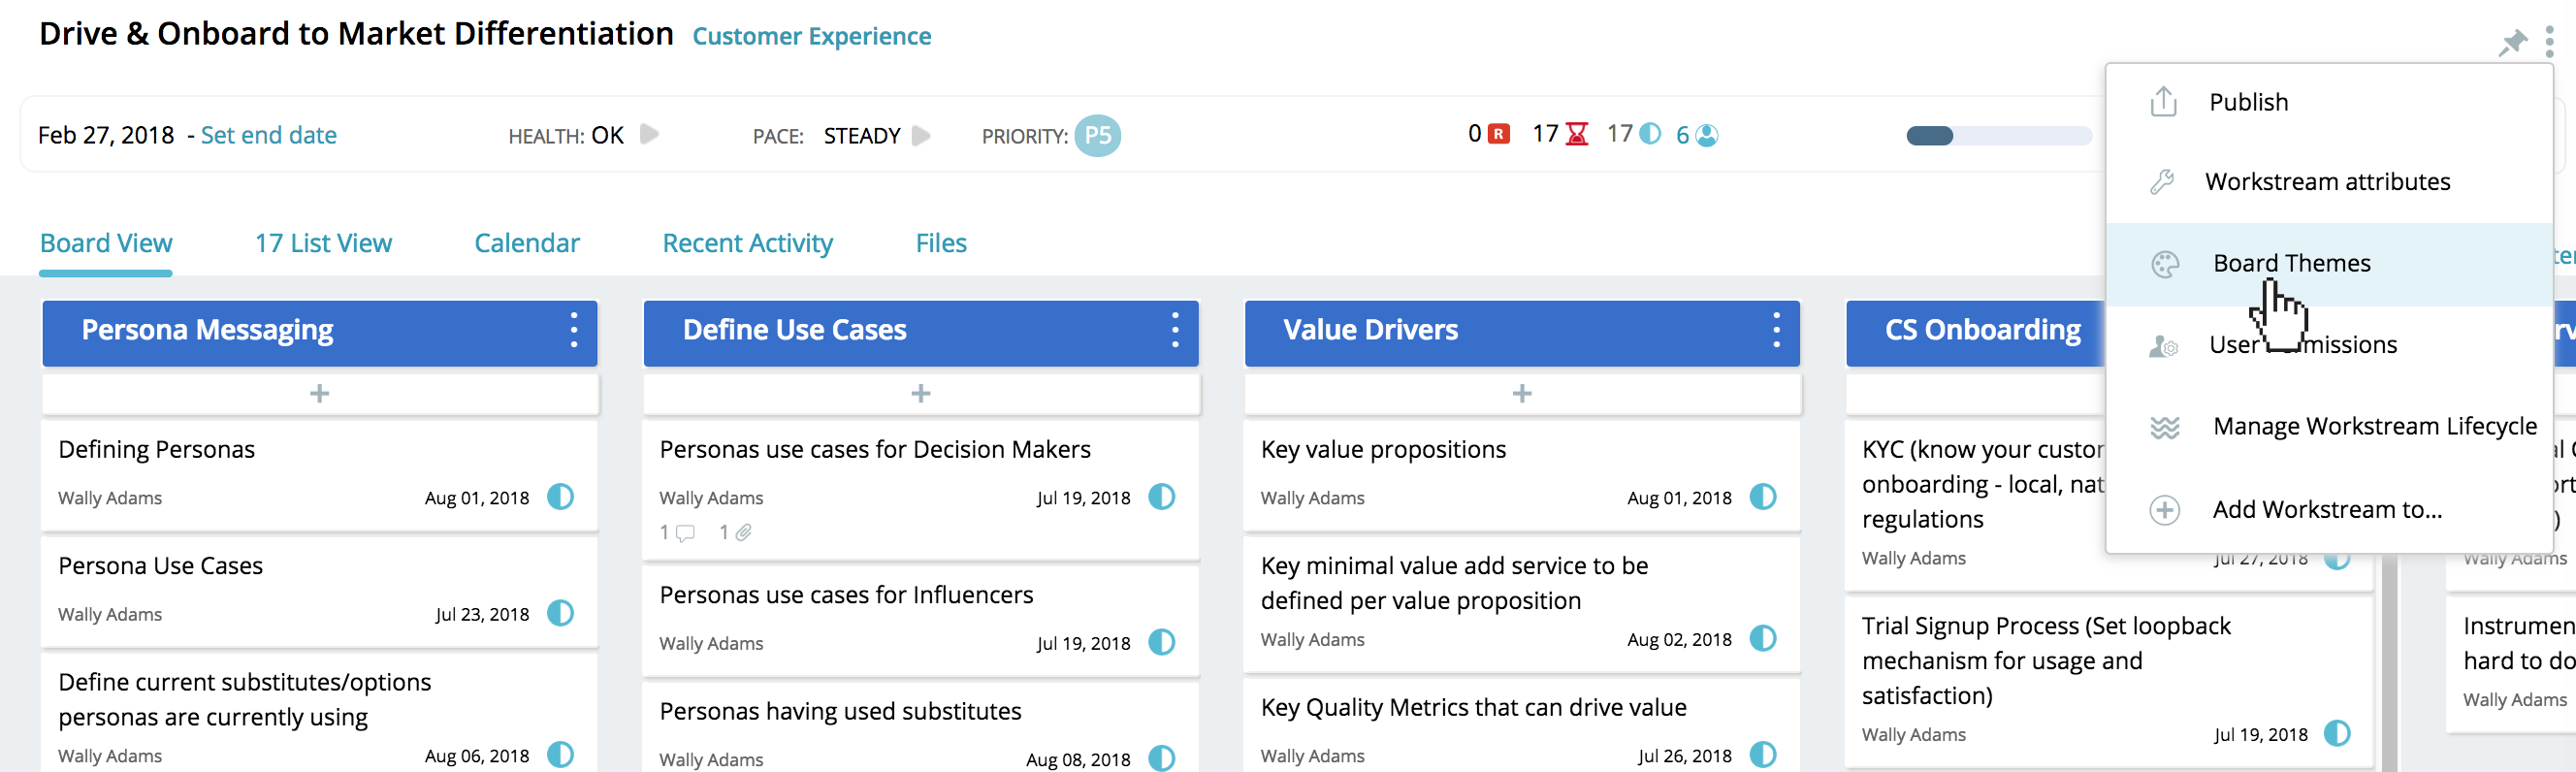The height and width of the screenshot is (772, 2576).
Task: Click status icon on Personas having used substitutes
Action: pos(1161,758)
